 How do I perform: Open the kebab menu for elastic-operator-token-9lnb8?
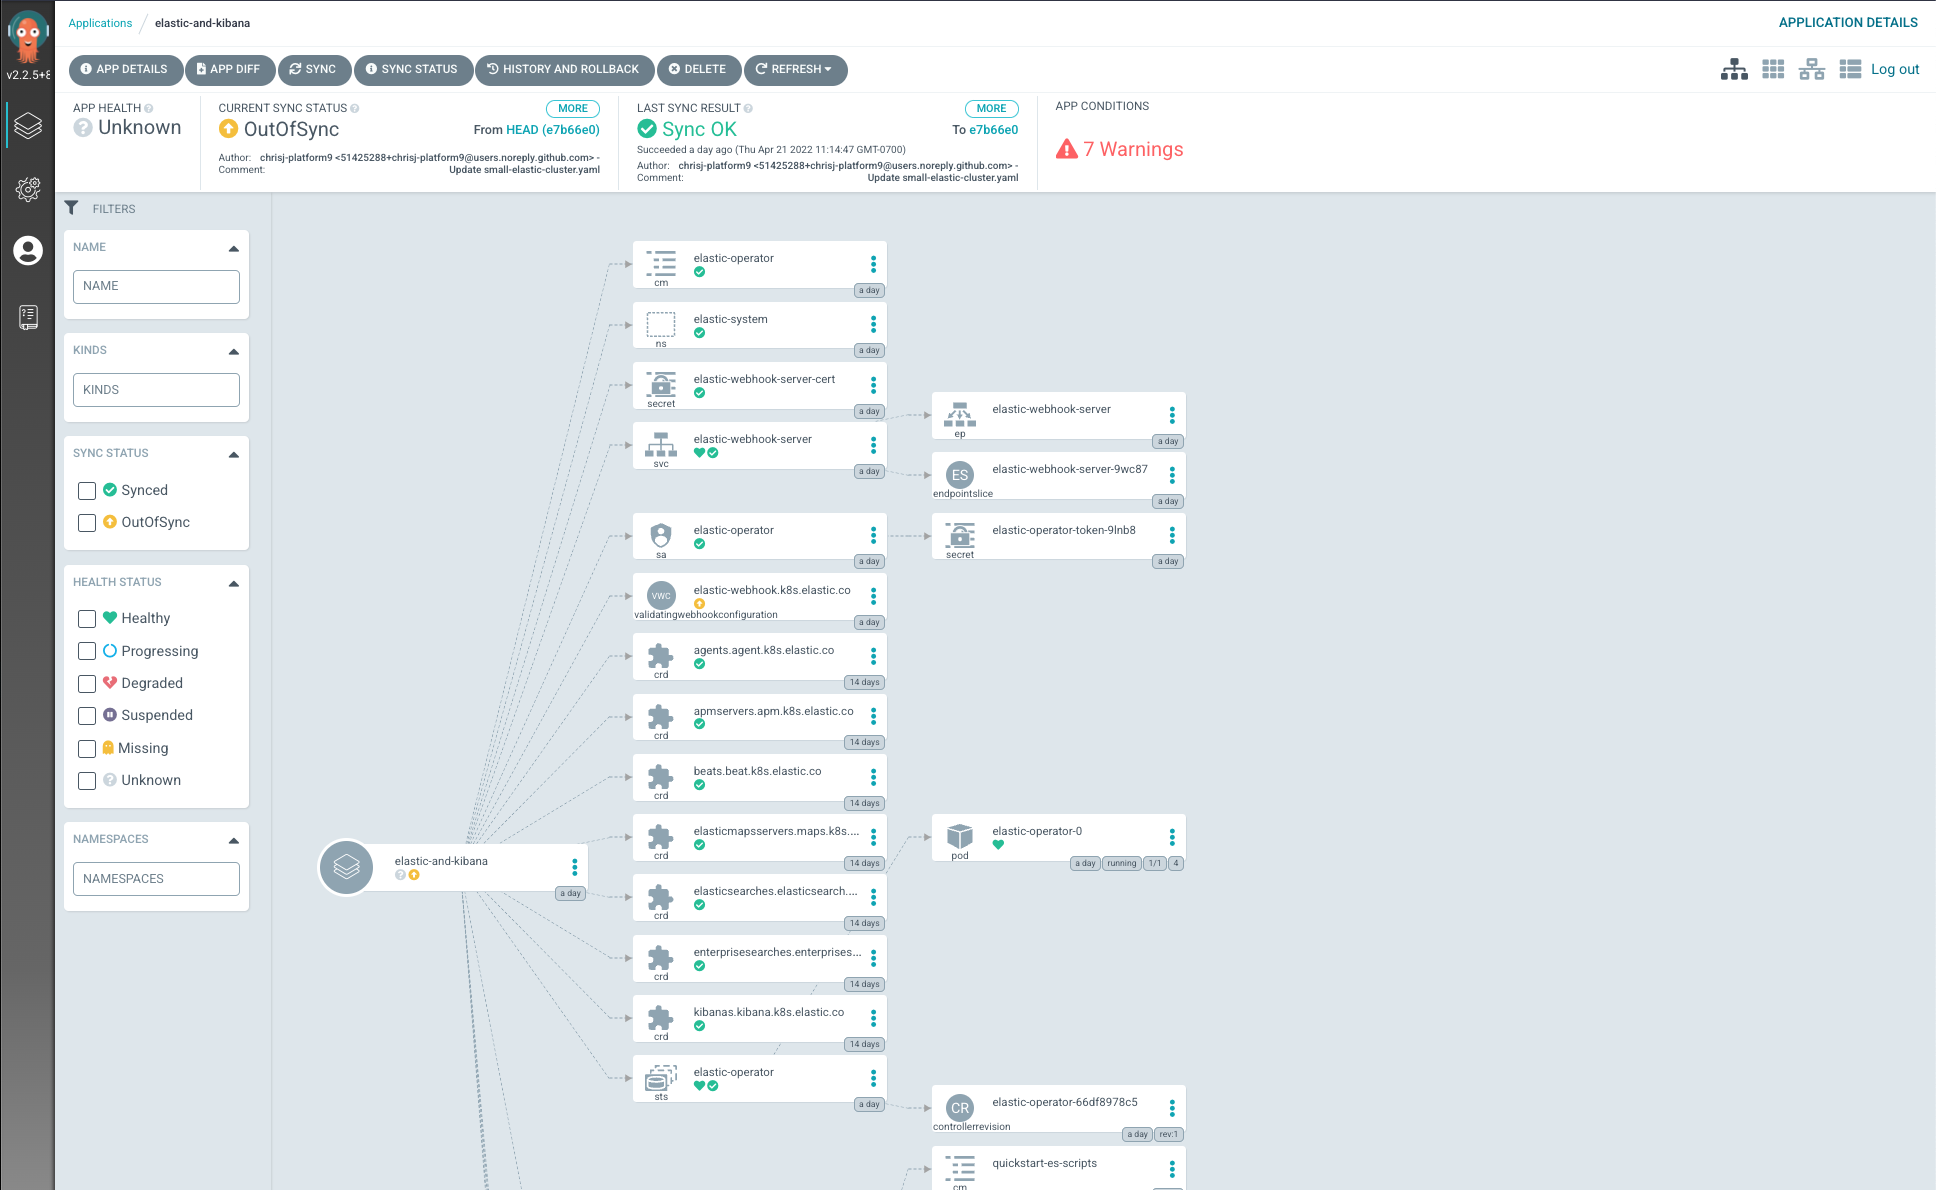1172,536
